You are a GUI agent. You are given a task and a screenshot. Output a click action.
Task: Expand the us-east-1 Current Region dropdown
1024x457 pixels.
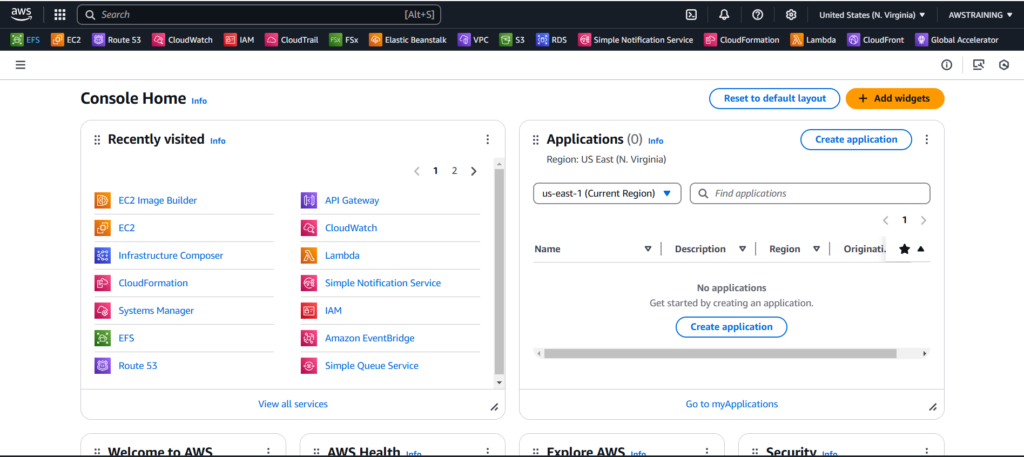click(607, 193)
